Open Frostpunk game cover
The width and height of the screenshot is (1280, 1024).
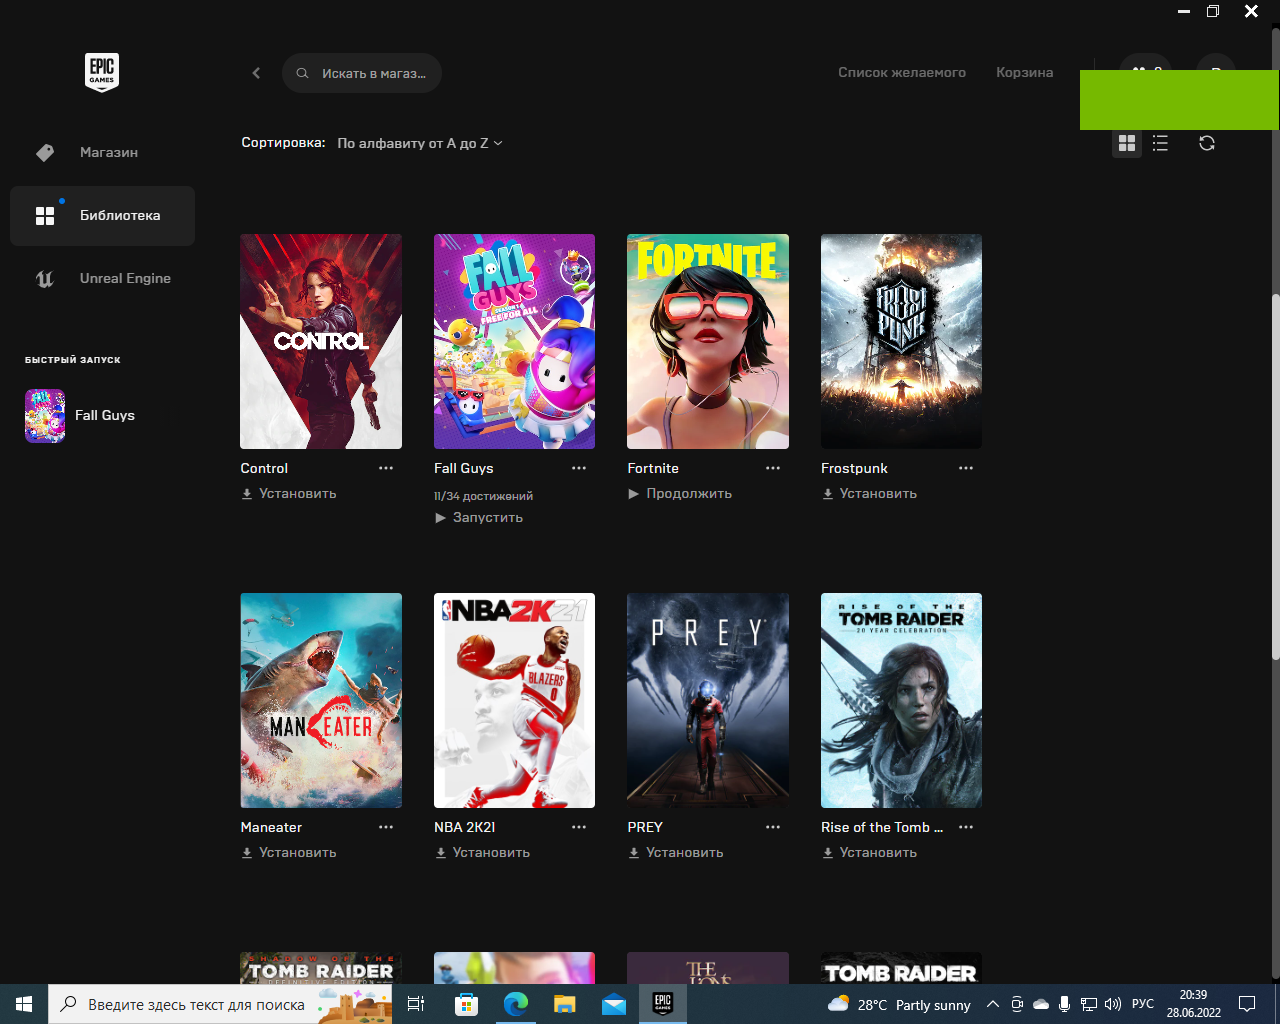click(x=901, y=341)
